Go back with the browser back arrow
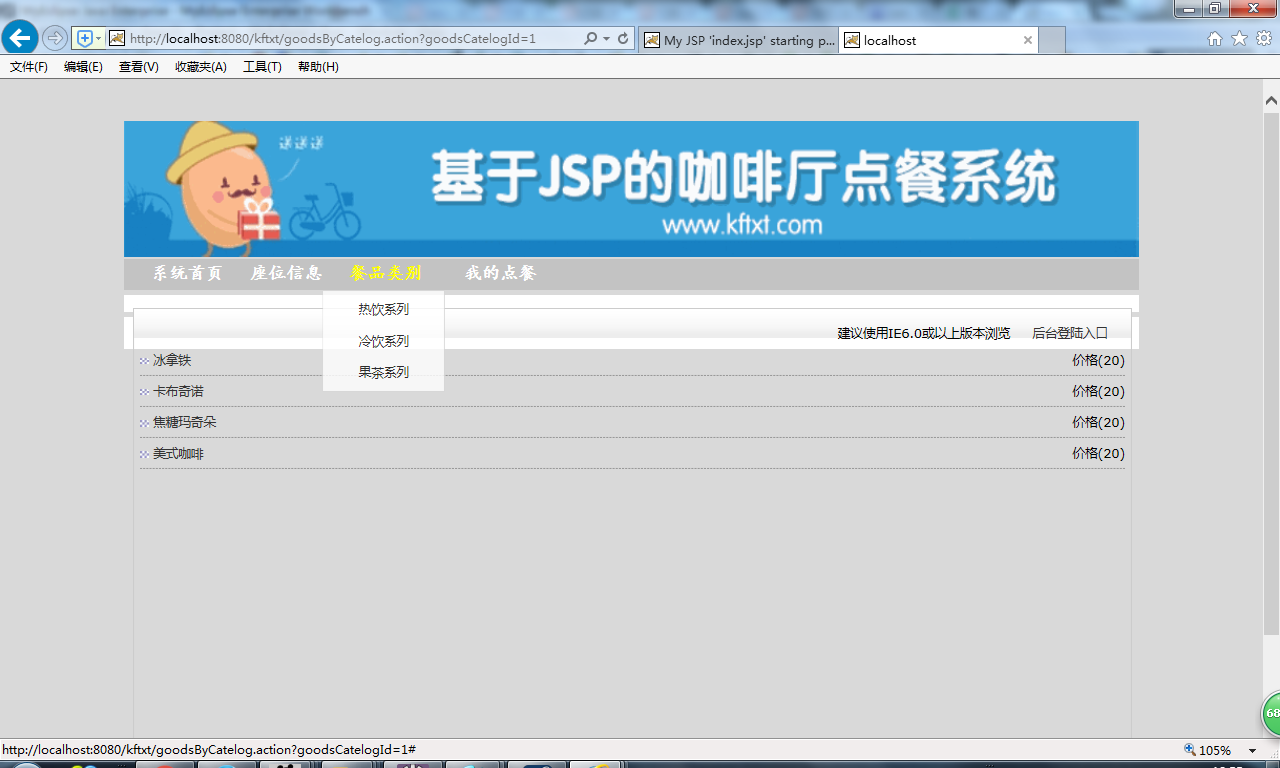 tap(19, 38)
